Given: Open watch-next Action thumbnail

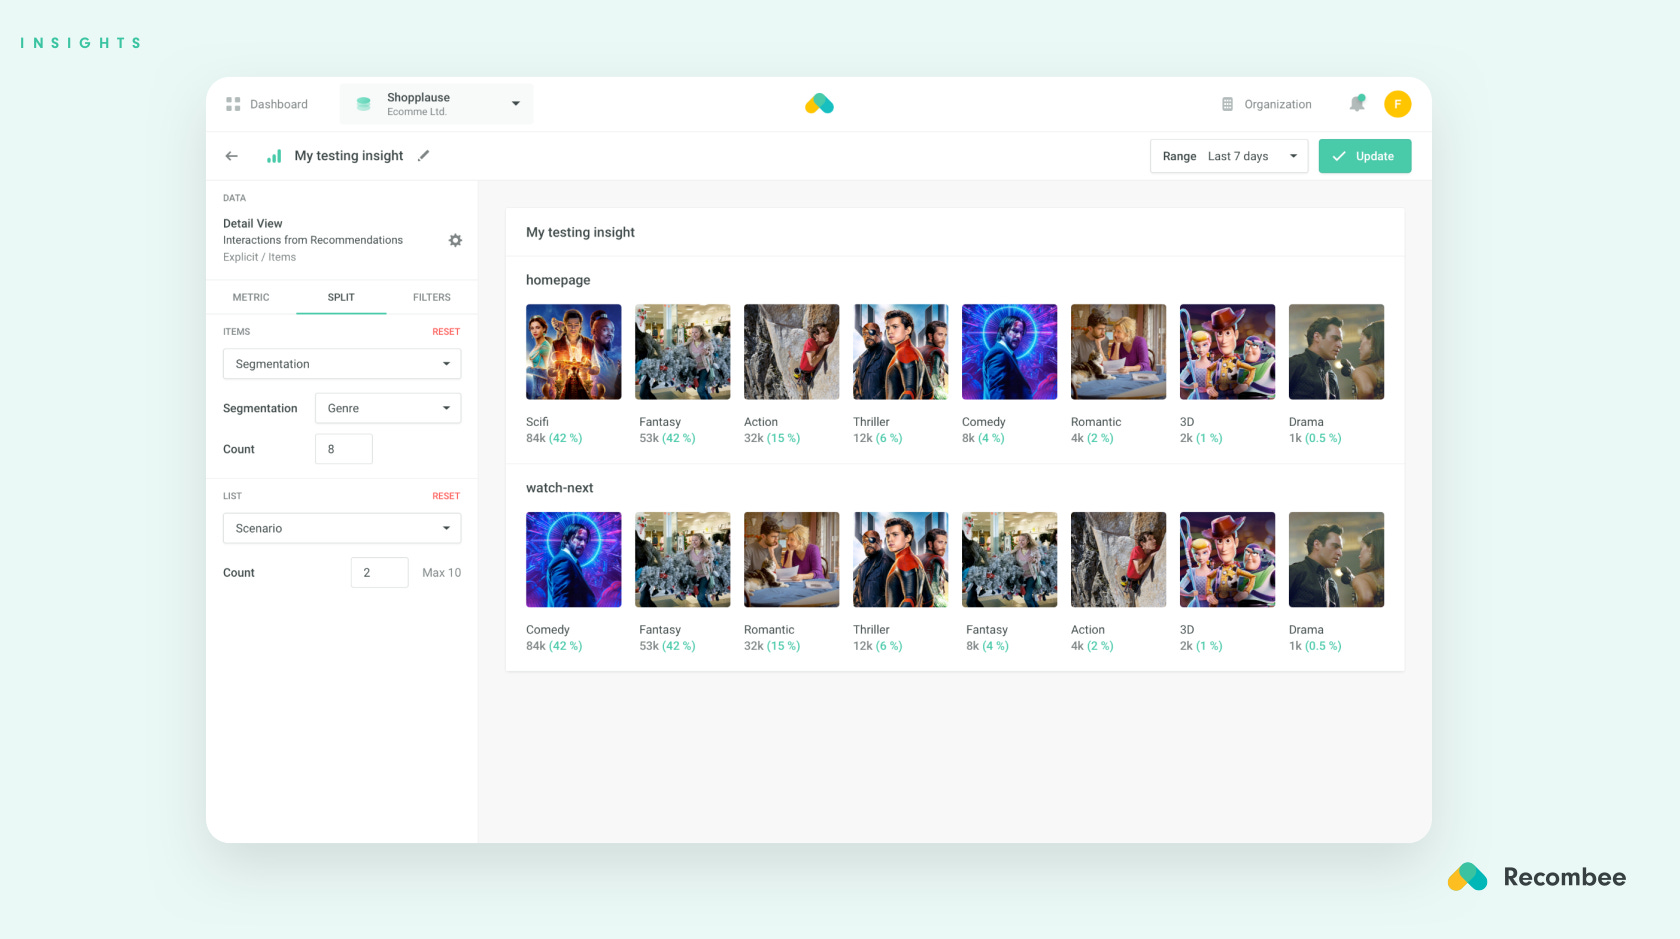Looking at the screenshot, I should point(1119,560).
